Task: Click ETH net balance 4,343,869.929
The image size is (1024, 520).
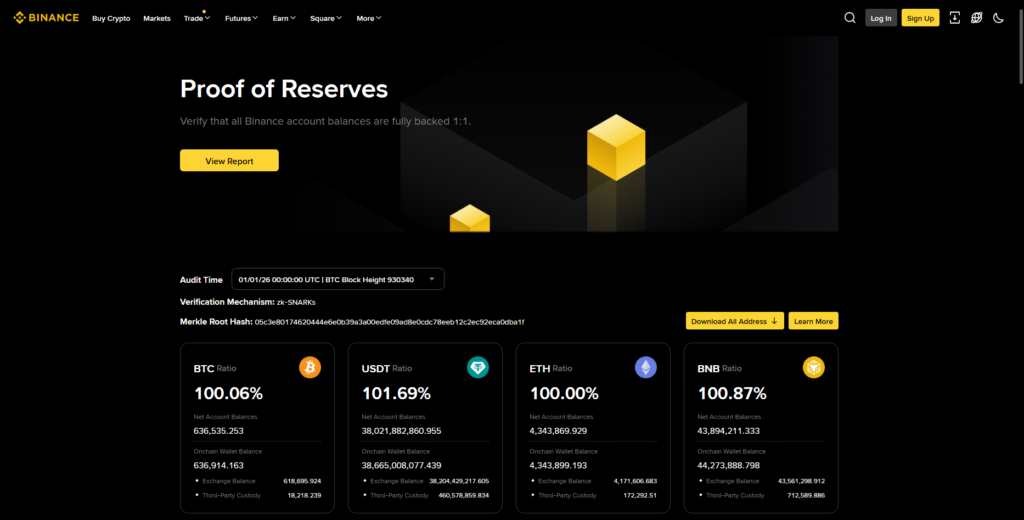Action: coord(558,431)
